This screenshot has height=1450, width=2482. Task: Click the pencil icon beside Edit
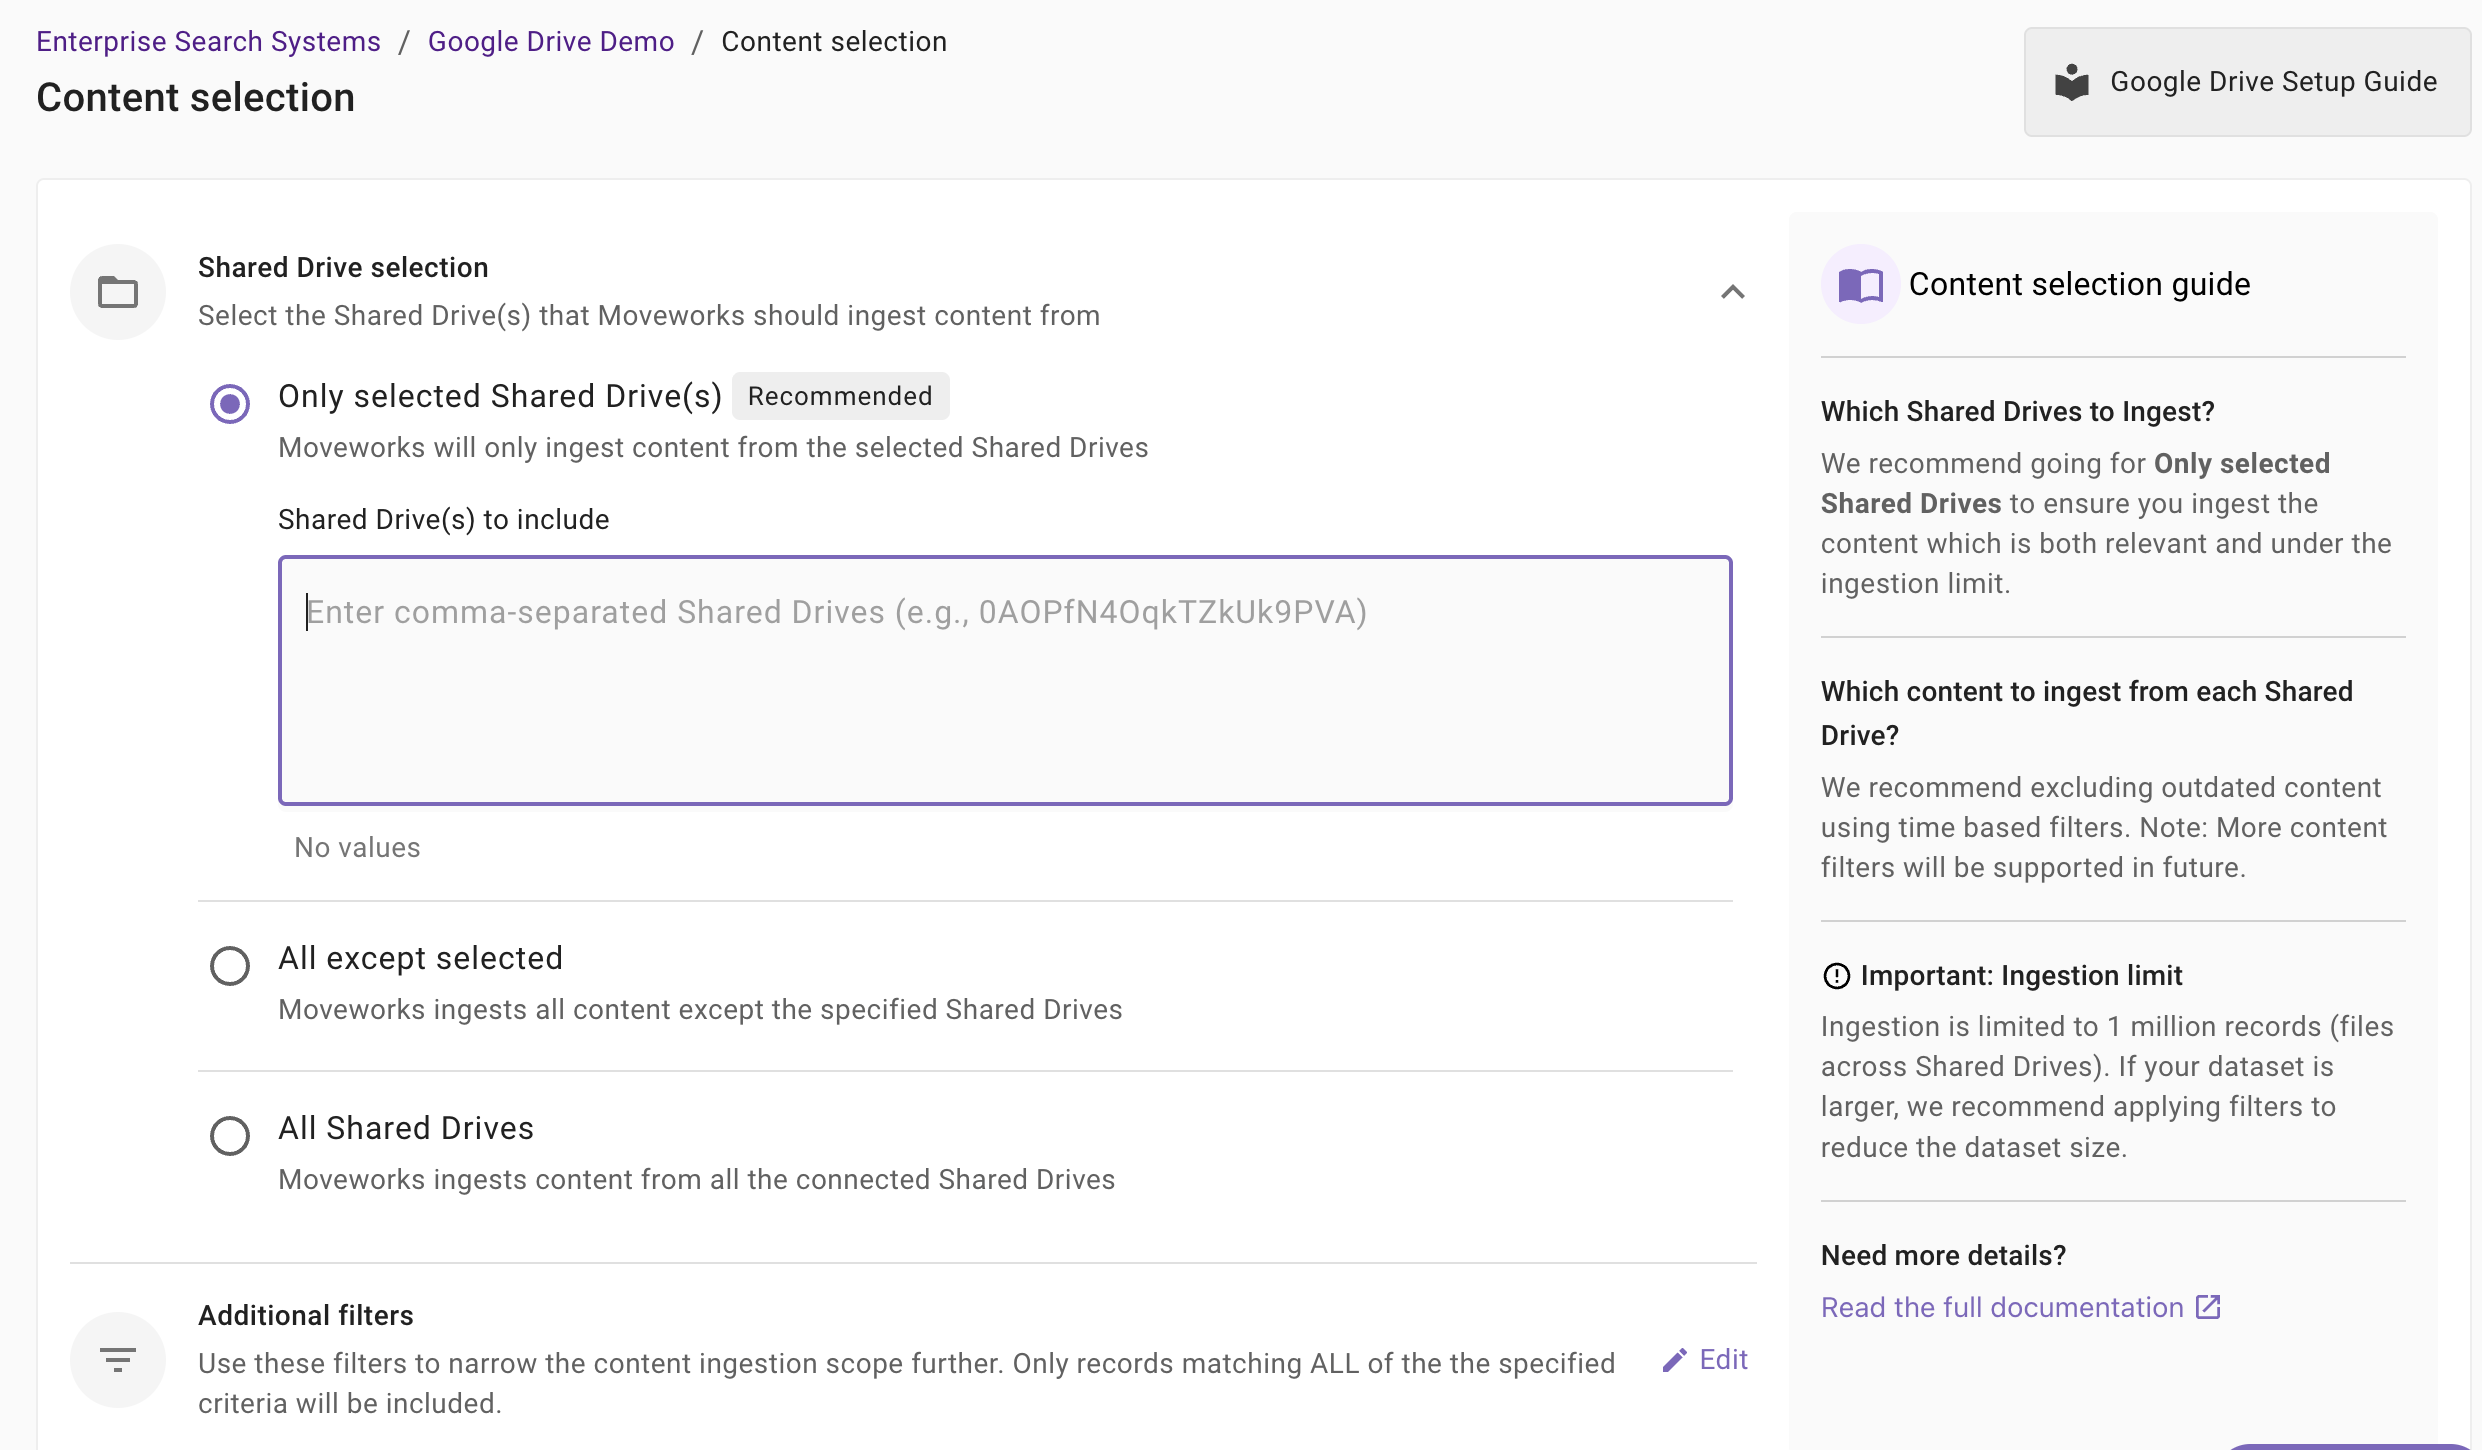pos(1674,1360)
